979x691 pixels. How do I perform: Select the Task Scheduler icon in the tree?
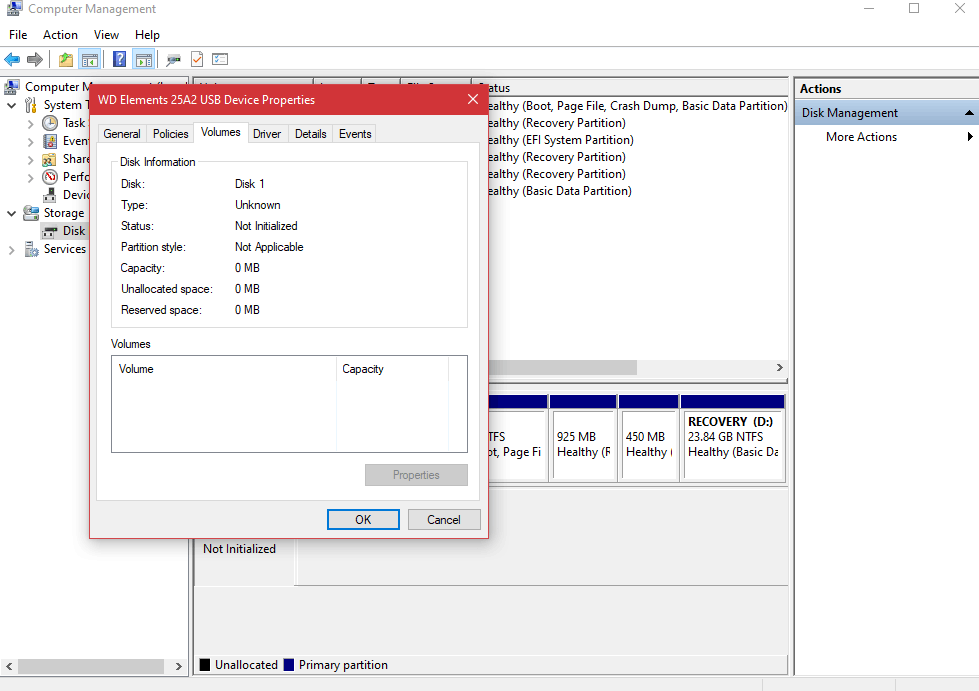coord(52,122)
